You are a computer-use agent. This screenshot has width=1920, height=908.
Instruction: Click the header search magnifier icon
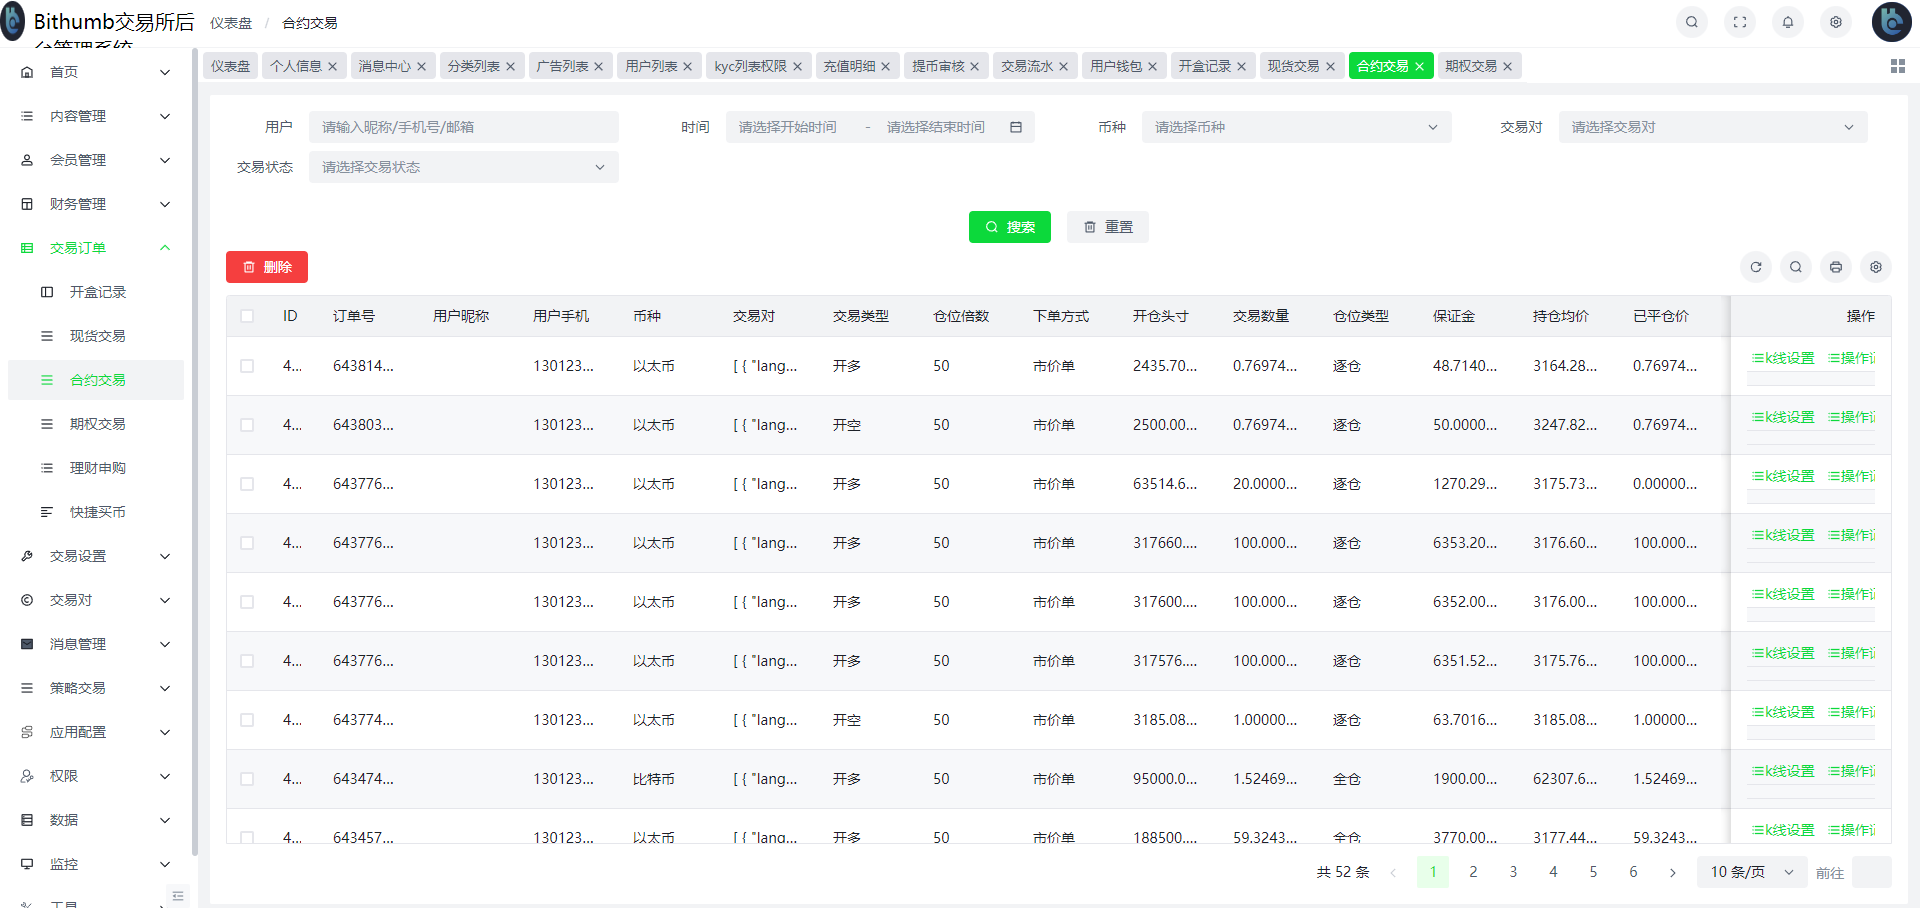pos(1692,22)
